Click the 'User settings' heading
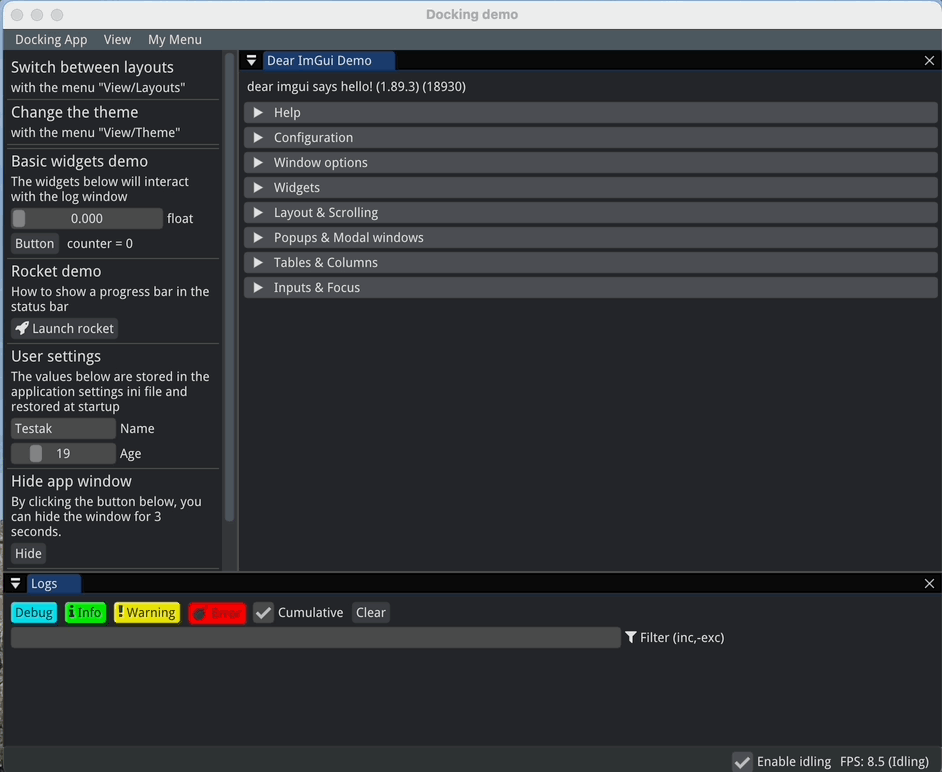942x772 pixels. 56,356
